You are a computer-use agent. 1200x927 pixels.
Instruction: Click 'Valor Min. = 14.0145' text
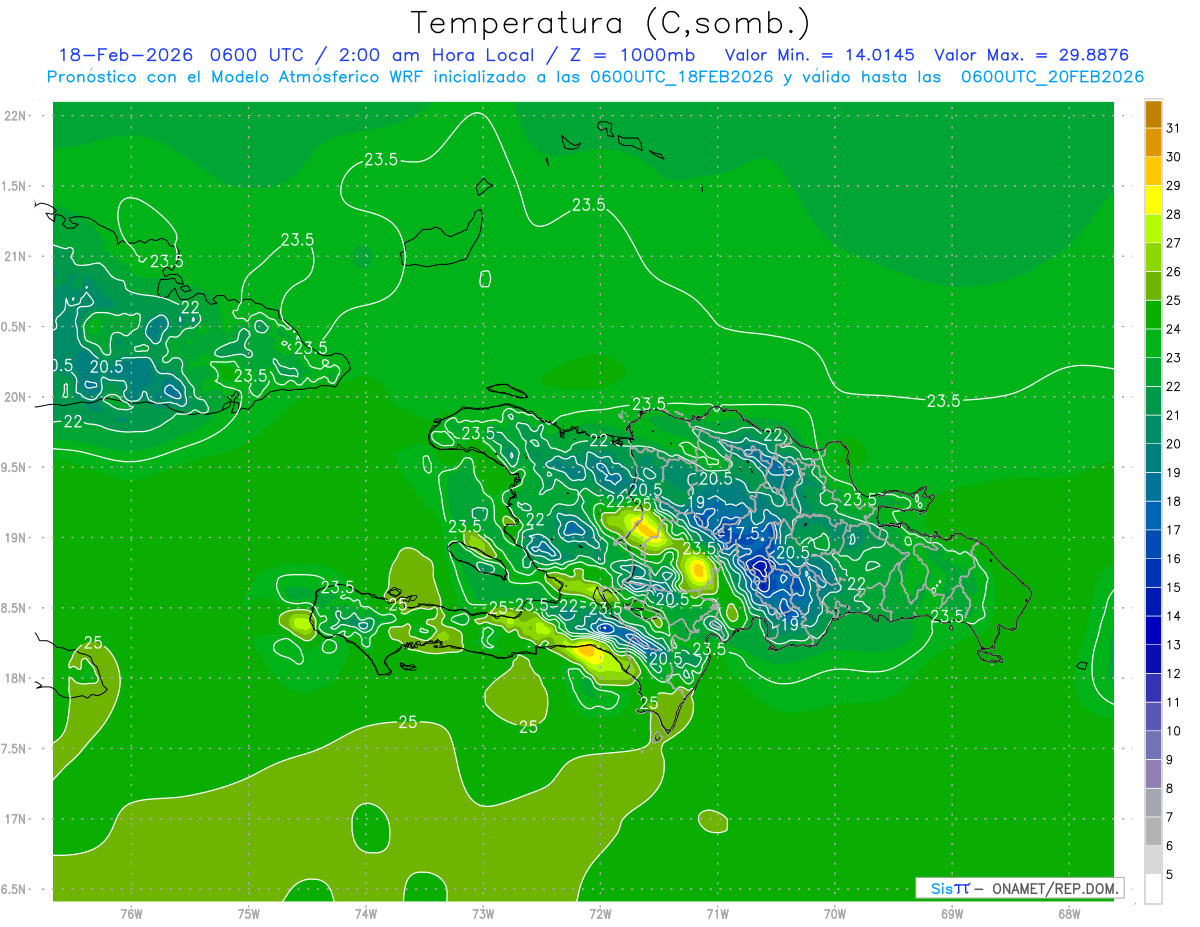pos(819,56)
